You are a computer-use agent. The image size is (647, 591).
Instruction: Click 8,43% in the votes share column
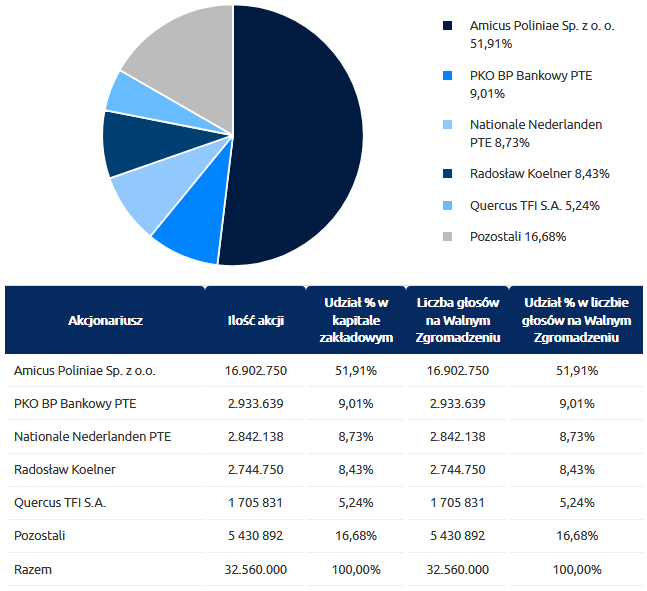(577, 470)
